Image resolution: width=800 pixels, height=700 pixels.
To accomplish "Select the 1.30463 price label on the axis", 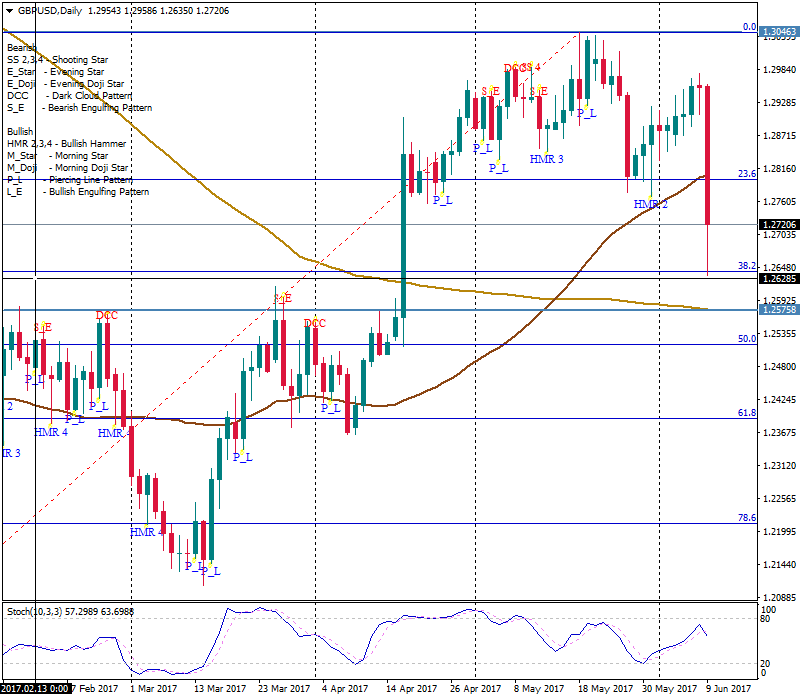I will pyautogui.click(x=779, y=32).
